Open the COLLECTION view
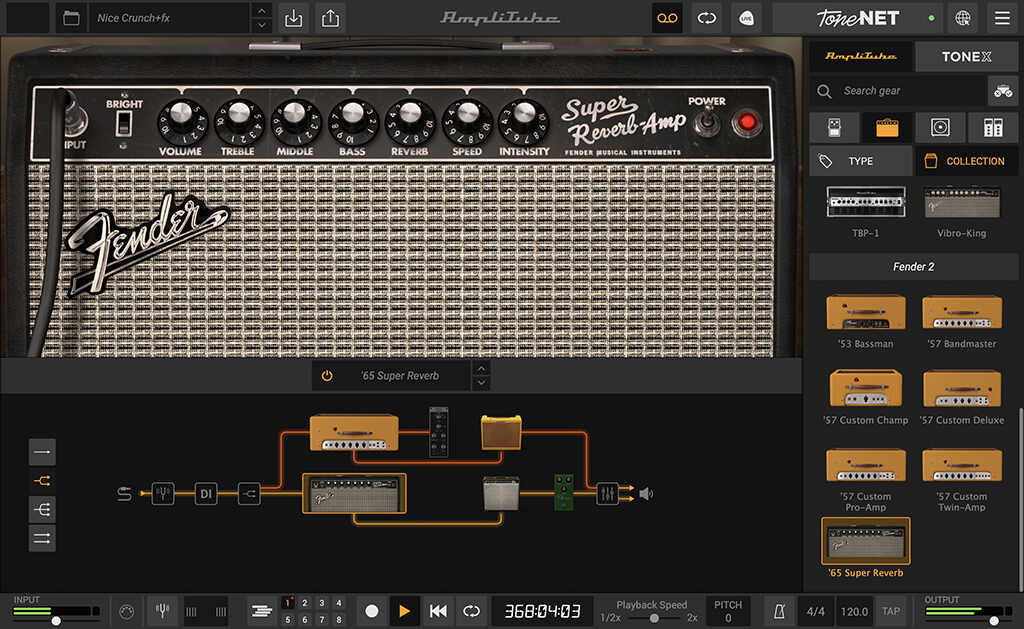The image size is (1024, 629). coord(966,160)
